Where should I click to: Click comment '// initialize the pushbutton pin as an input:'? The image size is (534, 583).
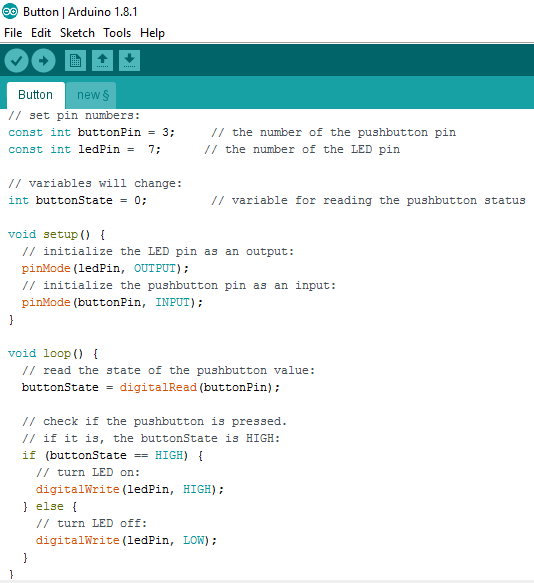tap(179, 285)
